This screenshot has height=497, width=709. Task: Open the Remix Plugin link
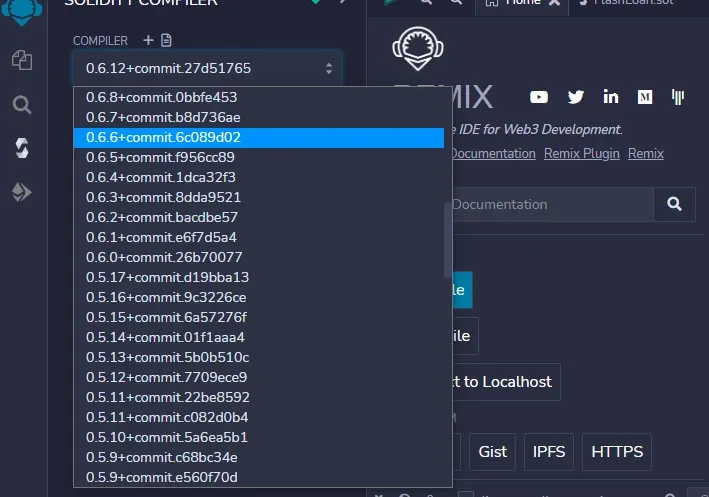click(x=581, y=154)
